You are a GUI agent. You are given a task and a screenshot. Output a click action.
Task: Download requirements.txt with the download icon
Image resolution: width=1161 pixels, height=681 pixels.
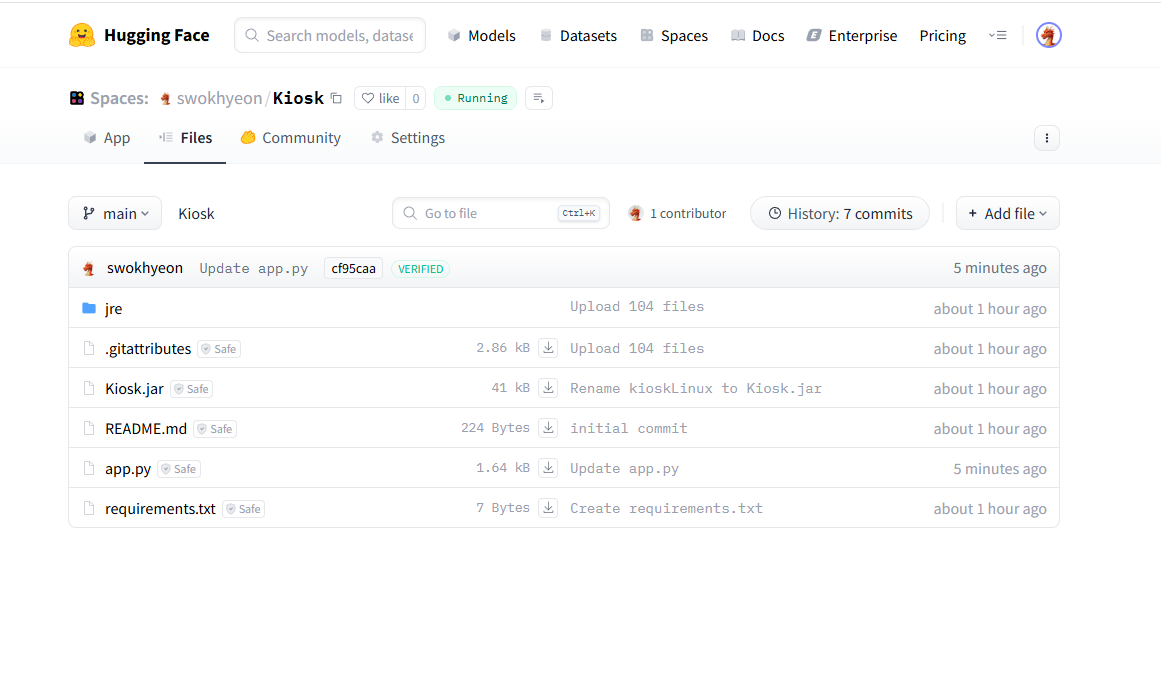click(548, 507)
